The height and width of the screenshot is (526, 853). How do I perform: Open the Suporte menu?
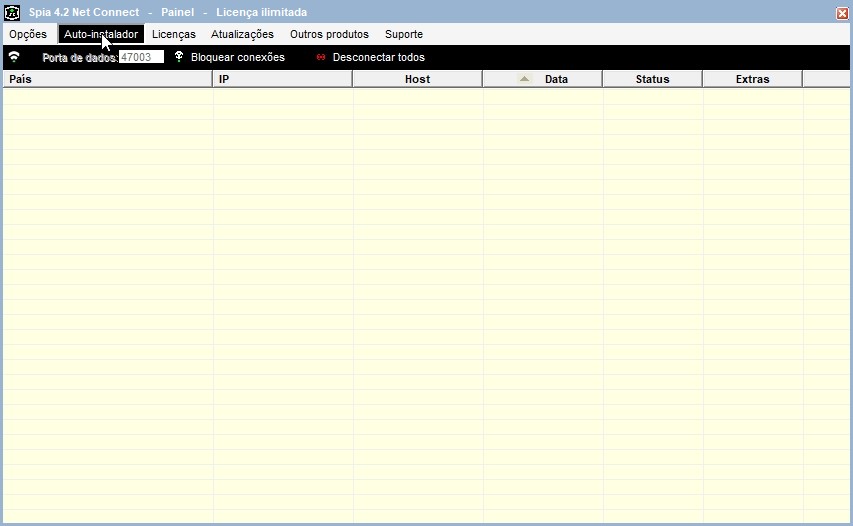pyautogui.click(x=404, y=34)
